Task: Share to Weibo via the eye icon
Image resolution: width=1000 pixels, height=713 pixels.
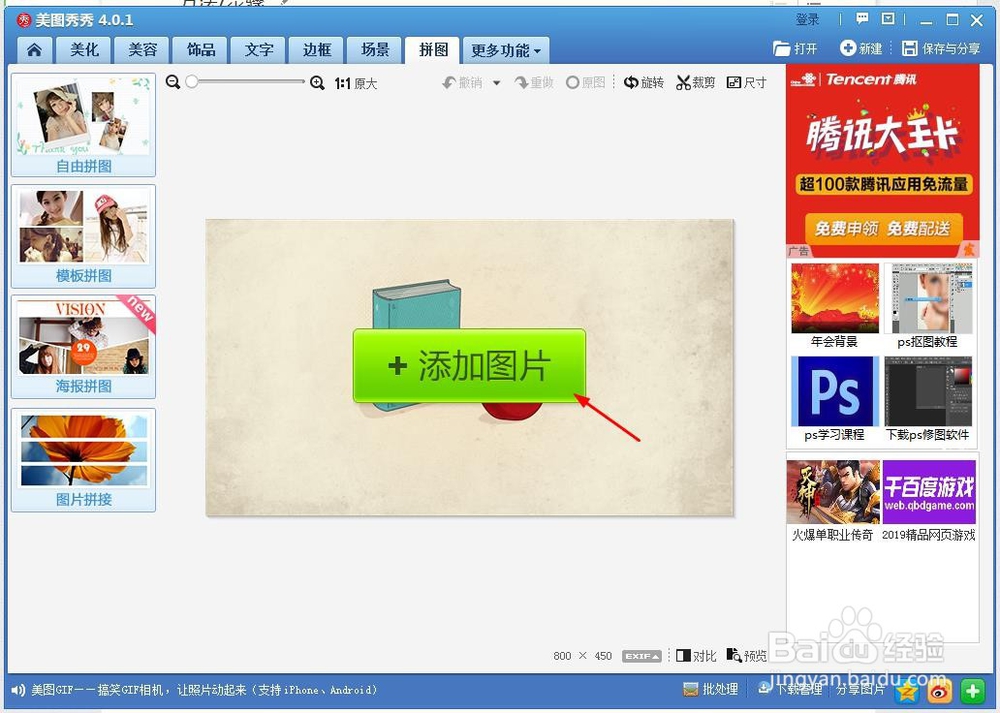Action: pos(938,691)
